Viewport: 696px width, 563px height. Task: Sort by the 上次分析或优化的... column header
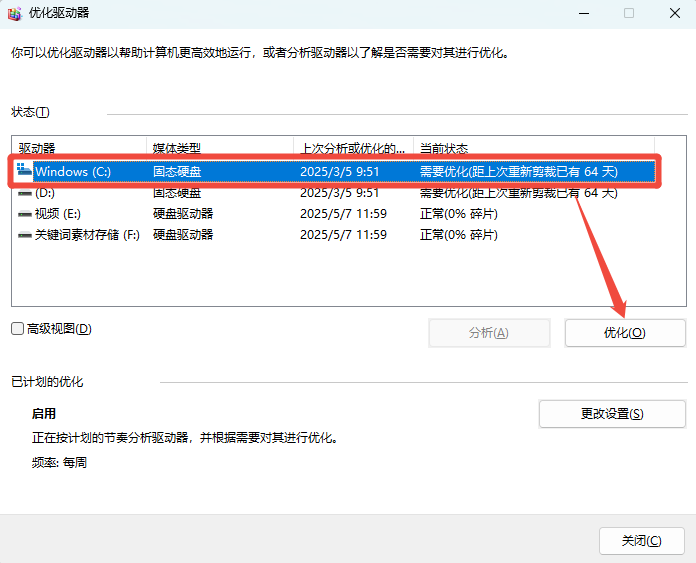tap(353, 147)
